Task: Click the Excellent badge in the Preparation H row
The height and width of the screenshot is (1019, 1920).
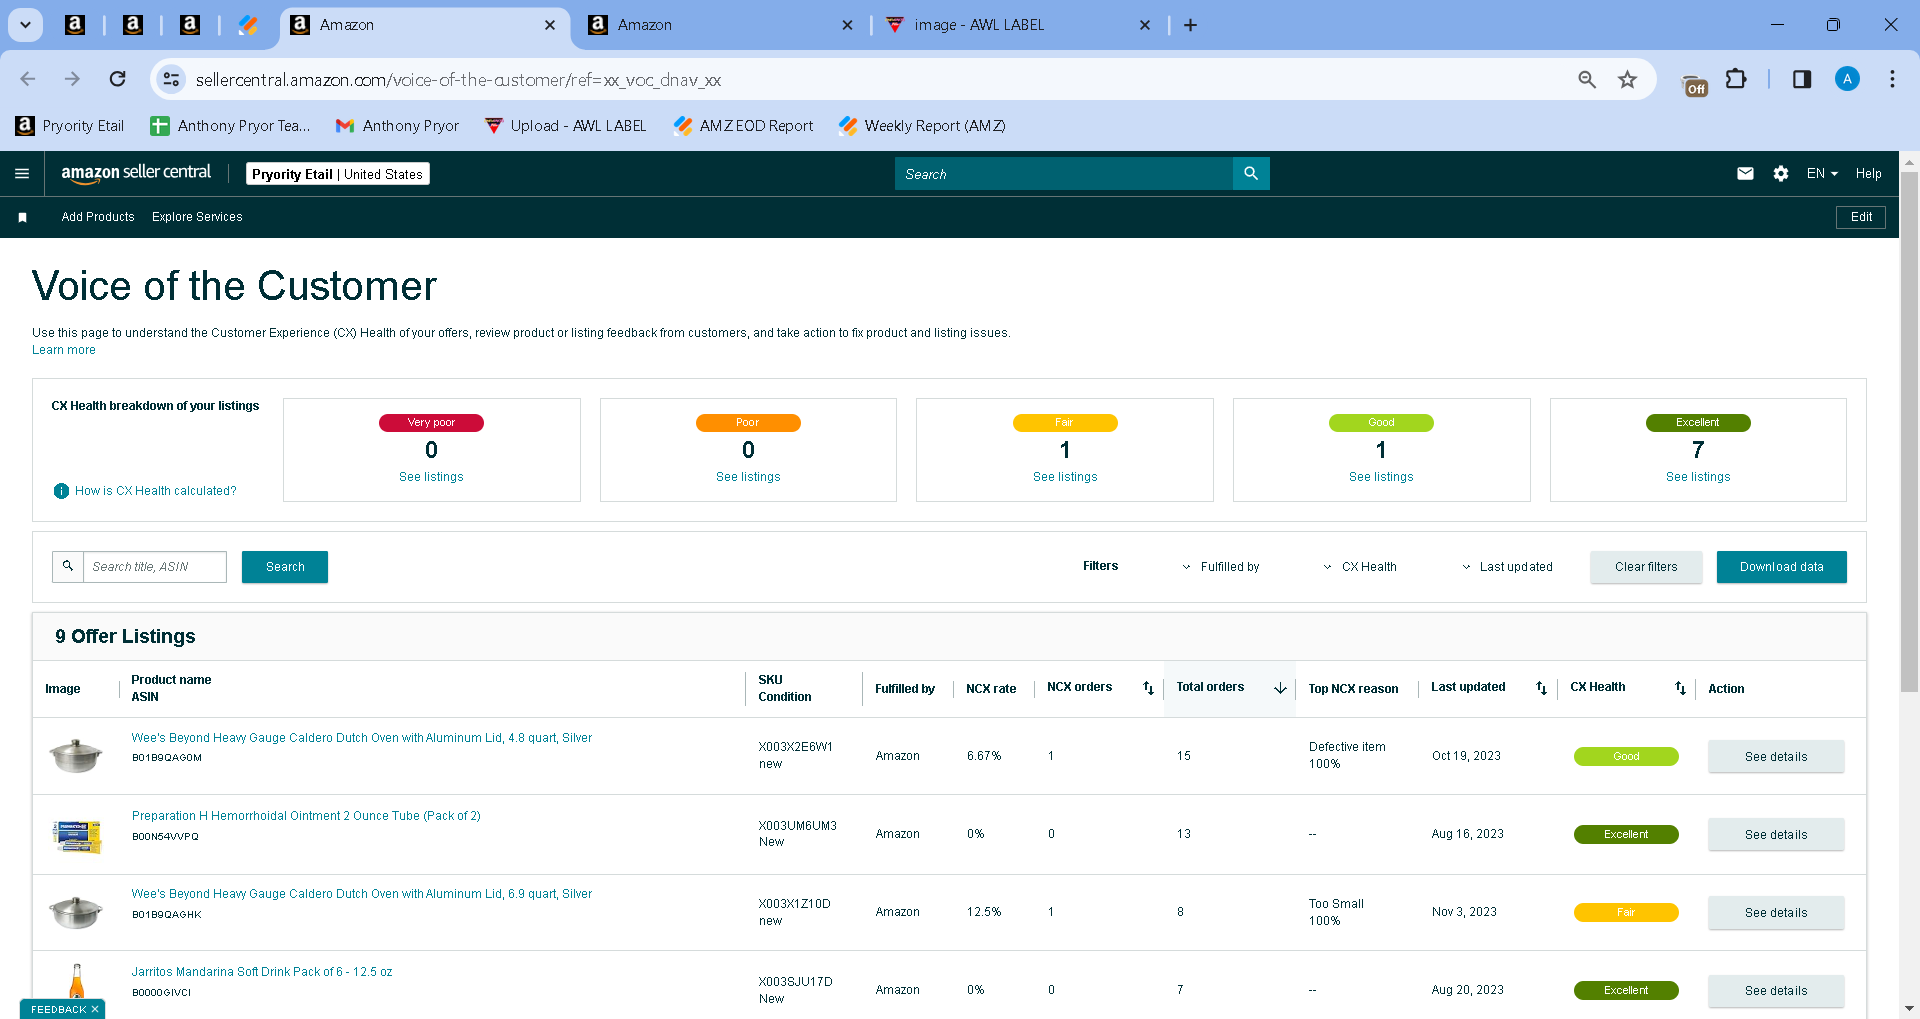Action: click(x=1626, y=834)
